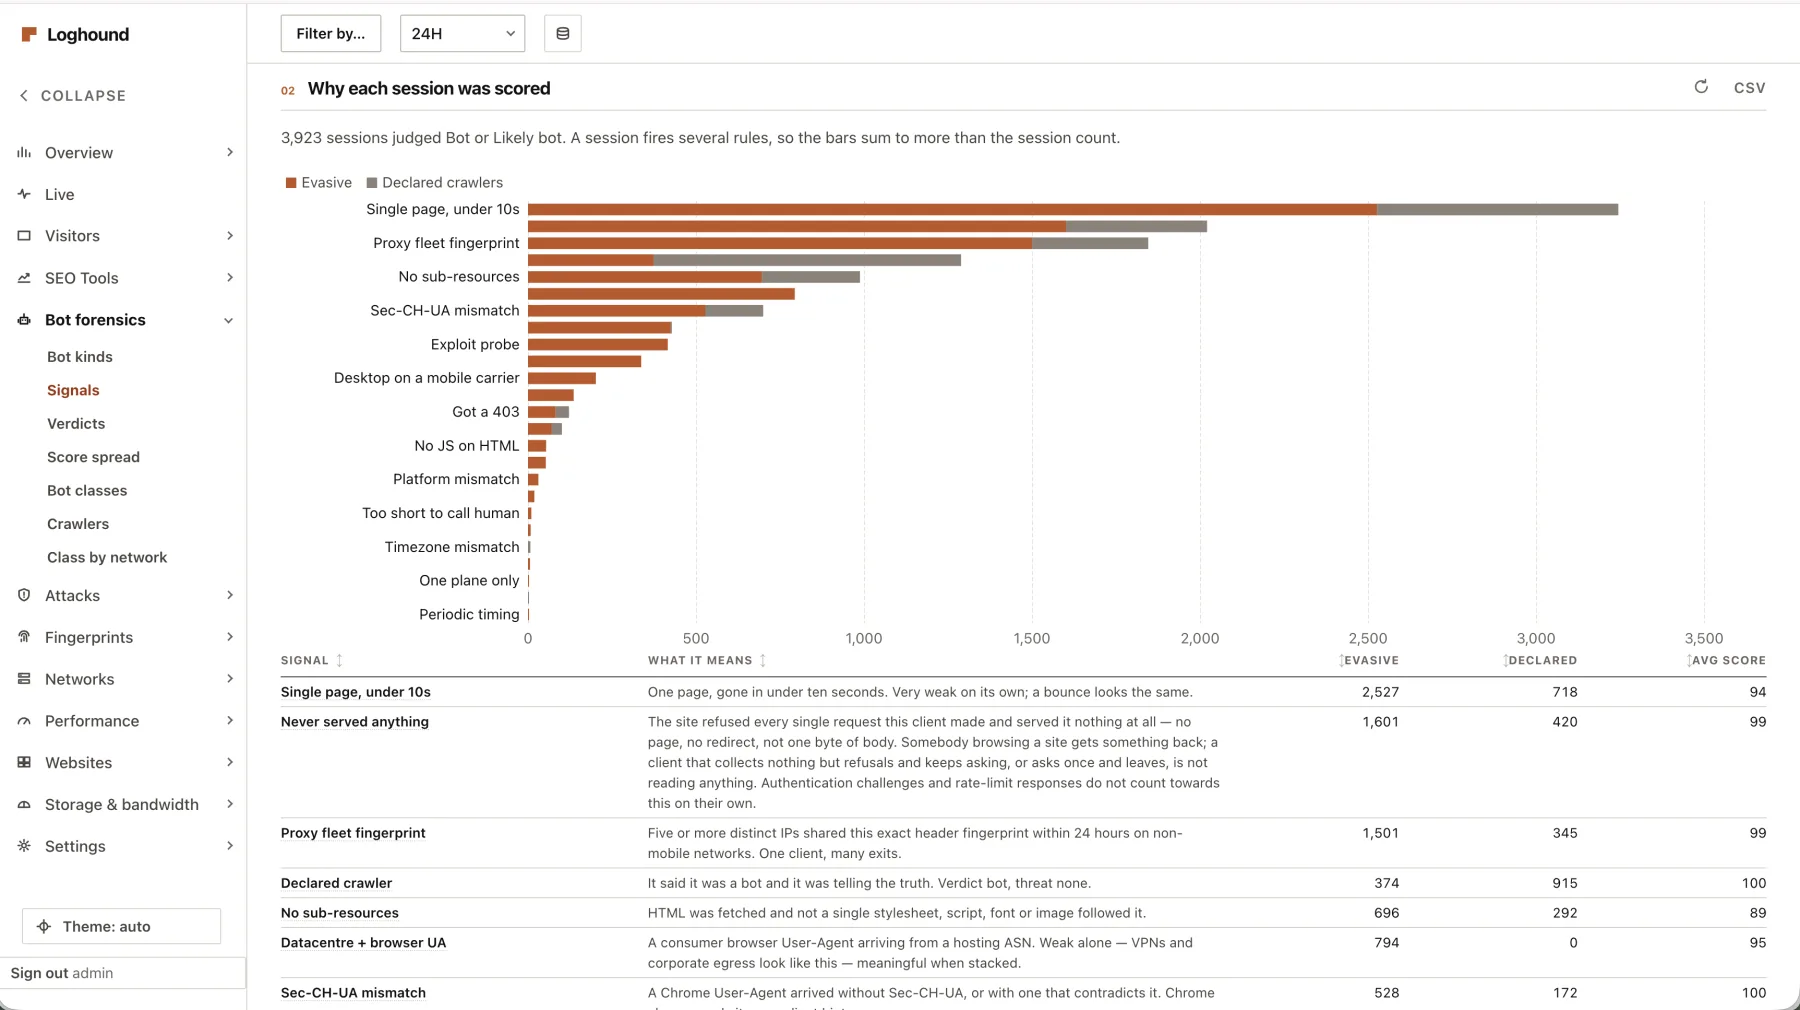This screenshot has height=1010, width=1800.
Task: Toggle the Declared crawlers legend swatch
Action: coord(372,183)
